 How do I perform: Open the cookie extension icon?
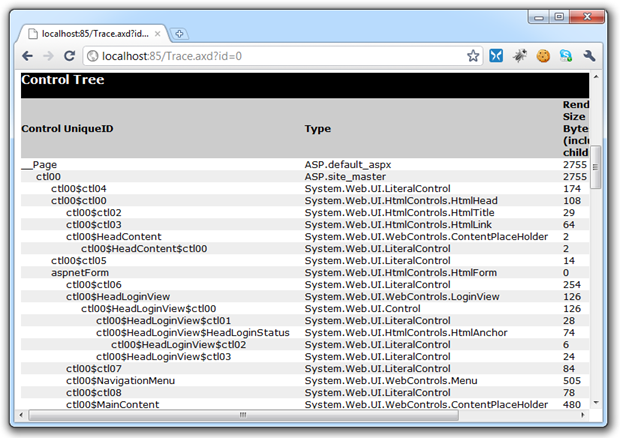pyautogui.click(x=543, y=56)
